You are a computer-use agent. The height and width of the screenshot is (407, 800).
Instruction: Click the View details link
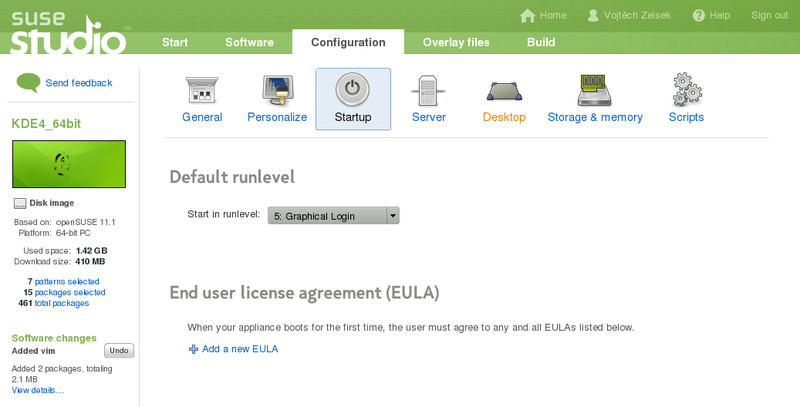[38, 390]
